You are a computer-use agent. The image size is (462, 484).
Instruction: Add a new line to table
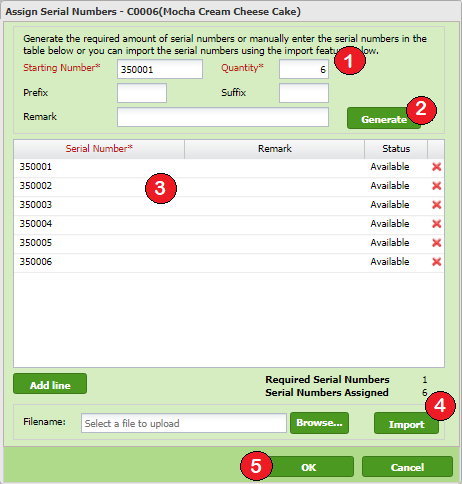click(x=50, y=384)
